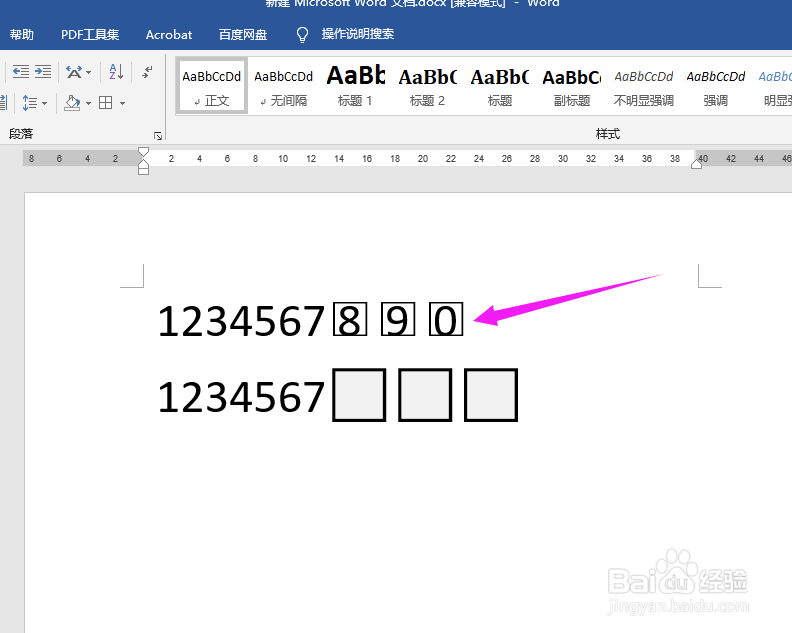This screenshot has width=792, height=633.
Task: Click the A-Z sort icon
Action: click(116, 72)
